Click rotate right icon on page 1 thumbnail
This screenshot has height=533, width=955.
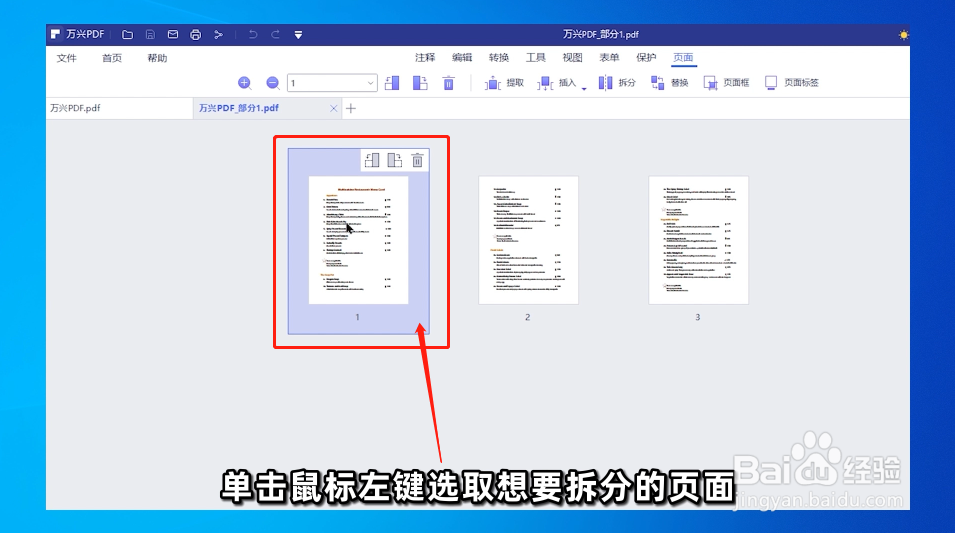click(x=395, y=160)
